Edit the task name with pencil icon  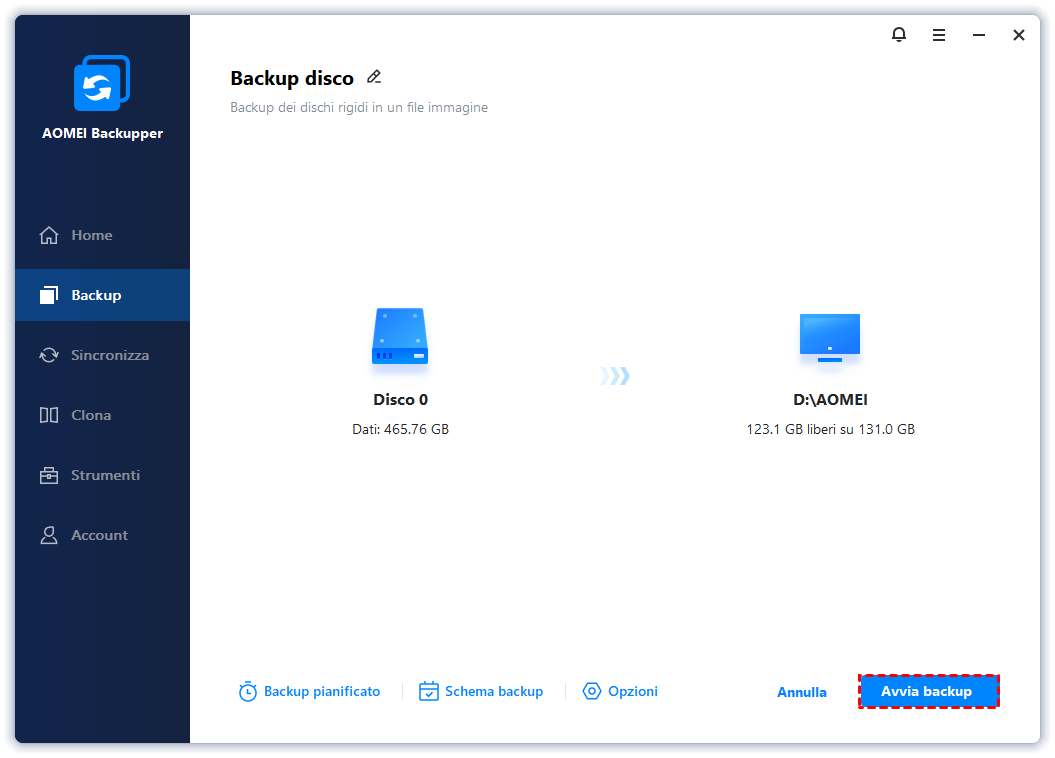click(x=374, y=77)
